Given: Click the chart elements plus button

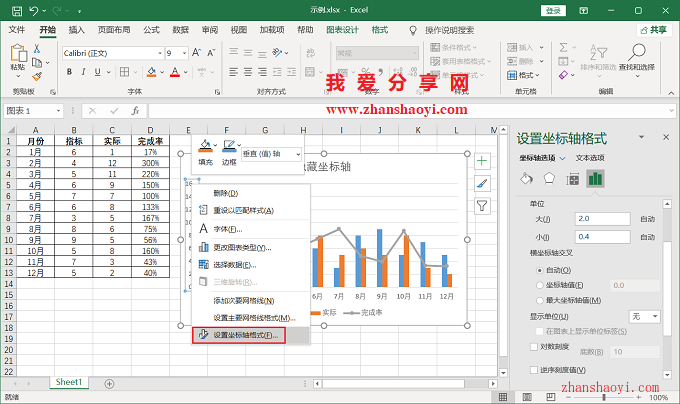Looking at the screenshot, I should point(482,161).
